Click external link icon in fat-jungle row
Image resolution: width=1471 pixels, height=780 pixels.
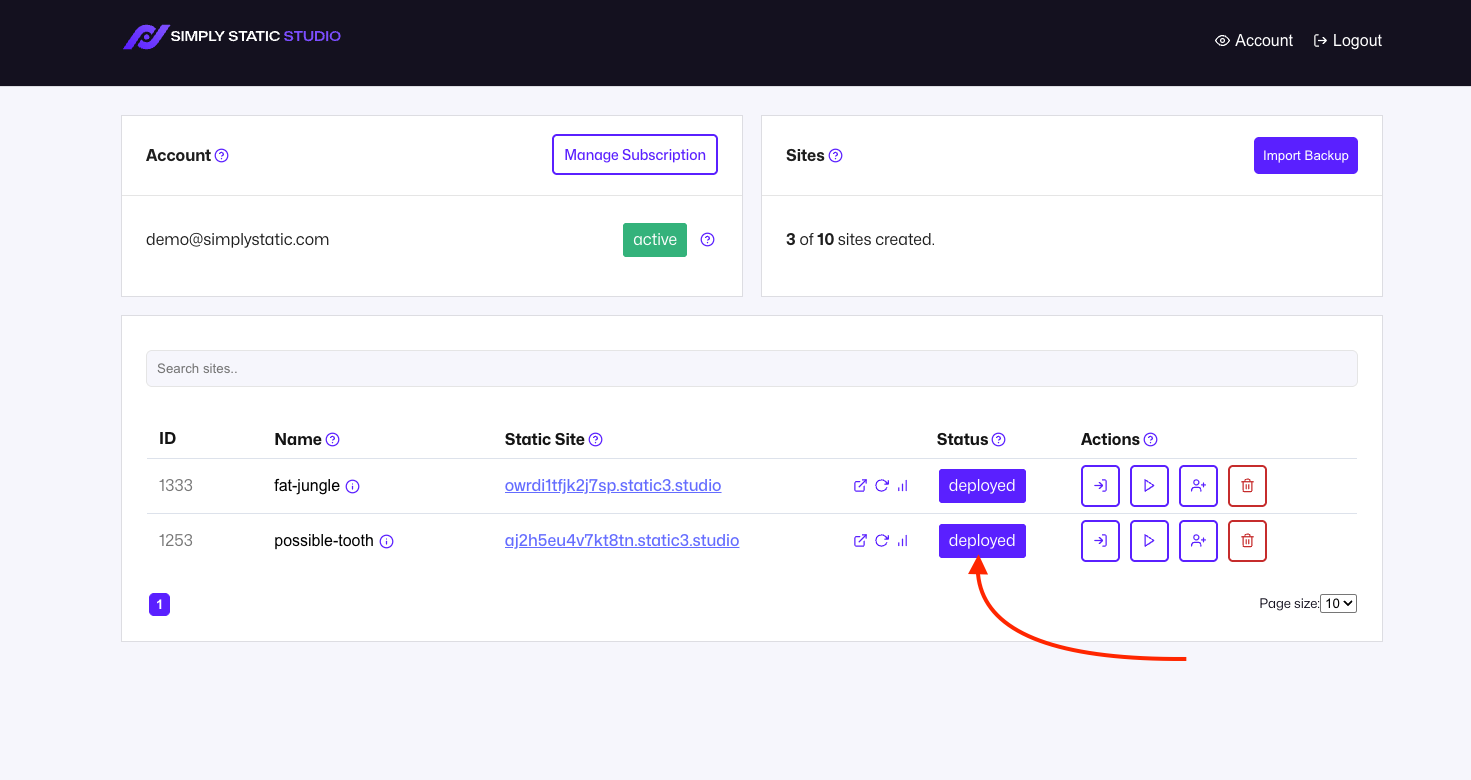[x=860, y=486]
